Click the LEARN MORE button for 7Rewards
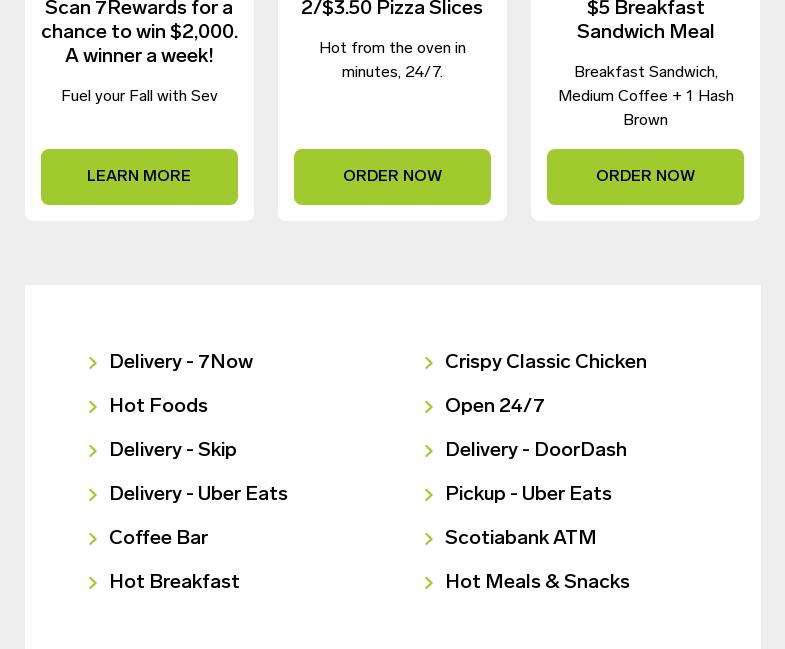The image size is (785, 649). 139,177
